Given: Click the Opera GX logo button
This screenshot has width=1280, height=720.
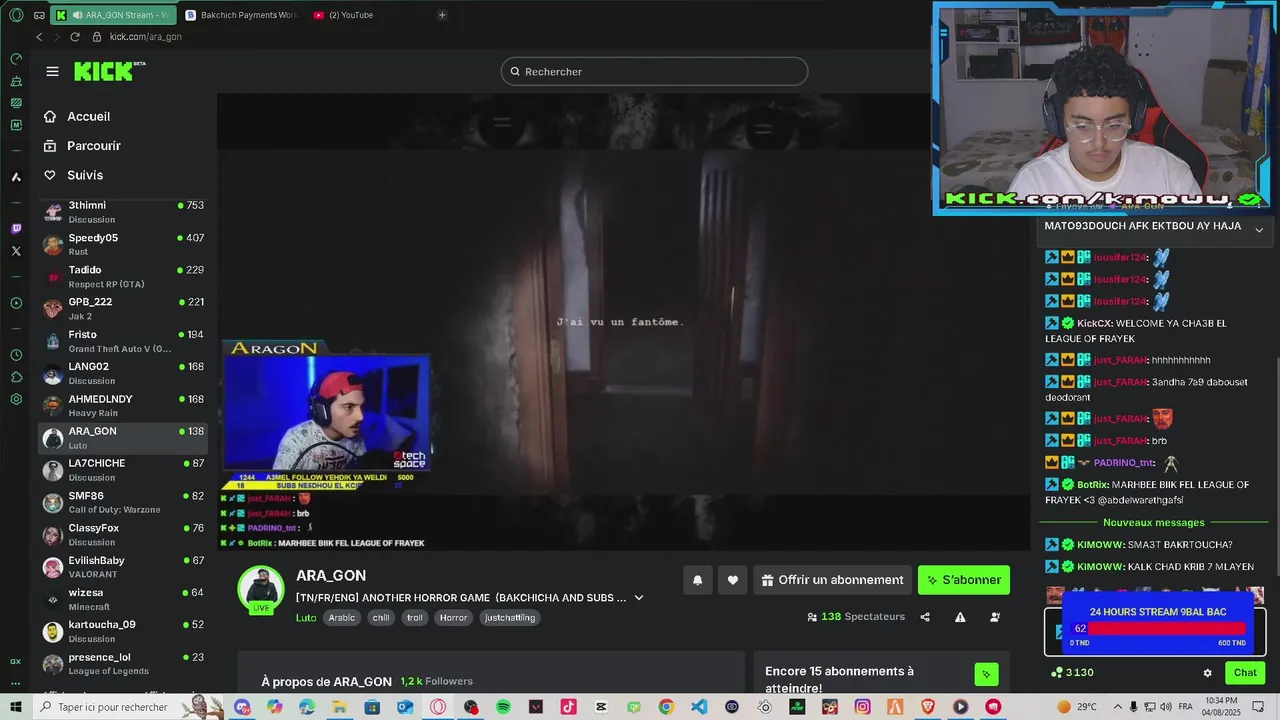Looking at the screenshot, I should coord(16,15).
